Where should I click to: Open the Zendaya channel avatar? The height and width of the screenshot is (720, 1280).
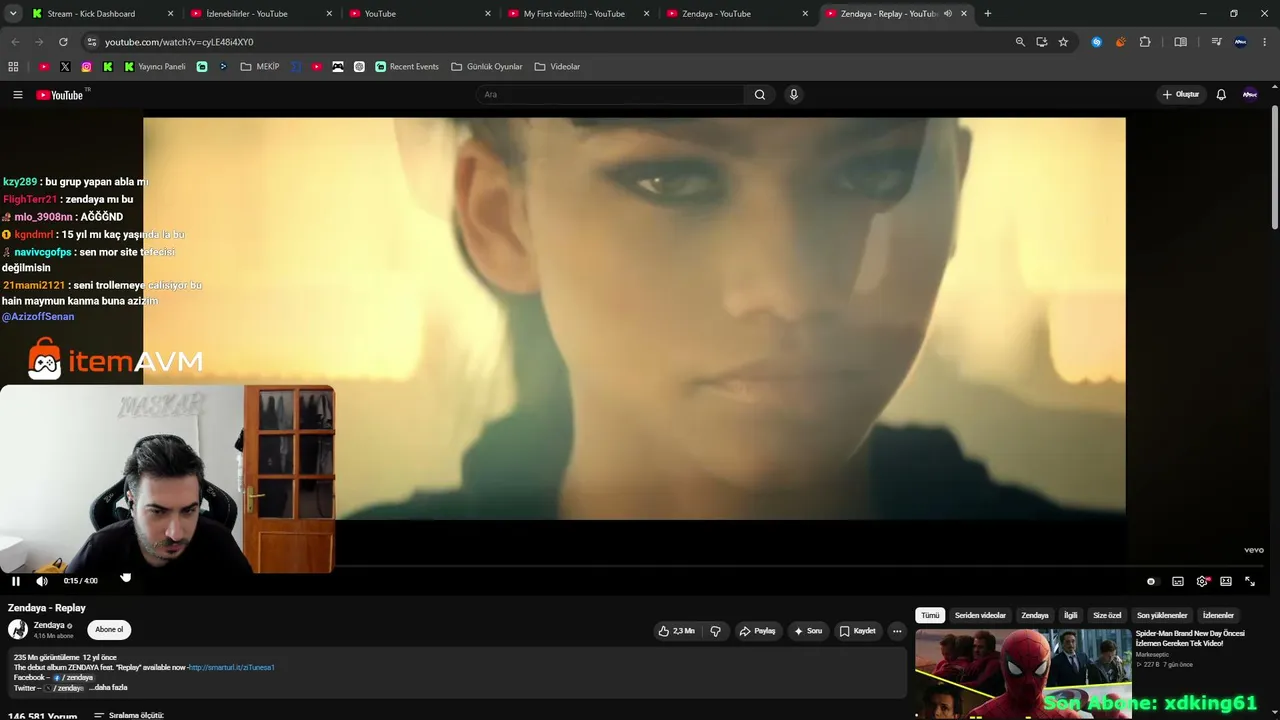coord(18,629)
